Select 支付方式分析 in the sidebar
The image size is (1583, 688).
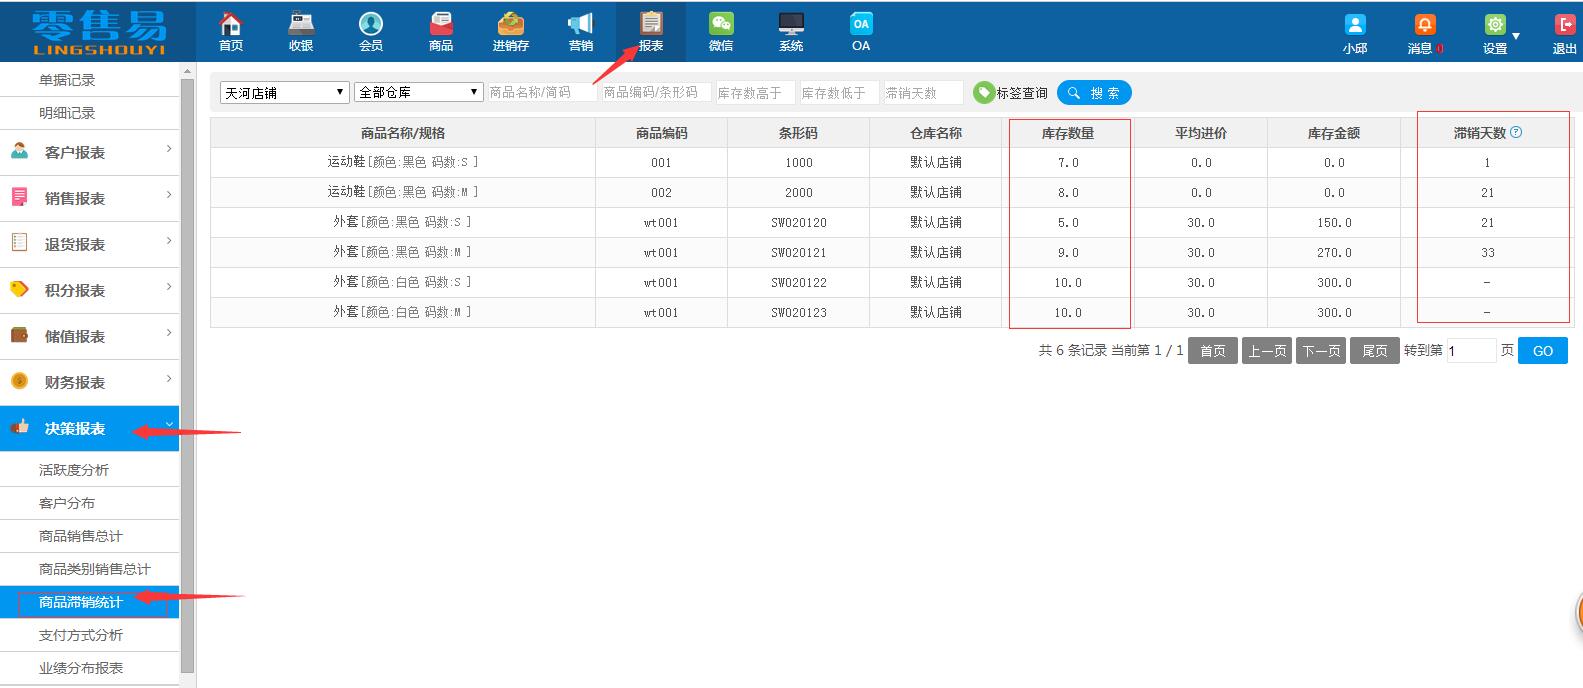click(x=81, y=635)
